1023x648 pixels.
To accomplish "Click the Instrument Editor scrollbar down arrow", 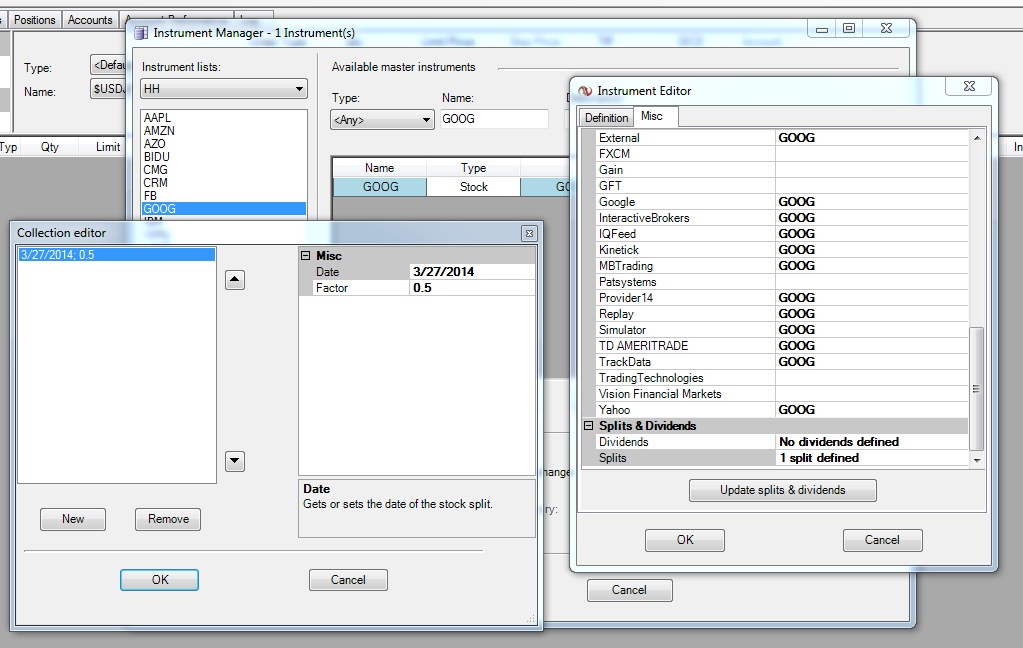I will coord(977,459).
